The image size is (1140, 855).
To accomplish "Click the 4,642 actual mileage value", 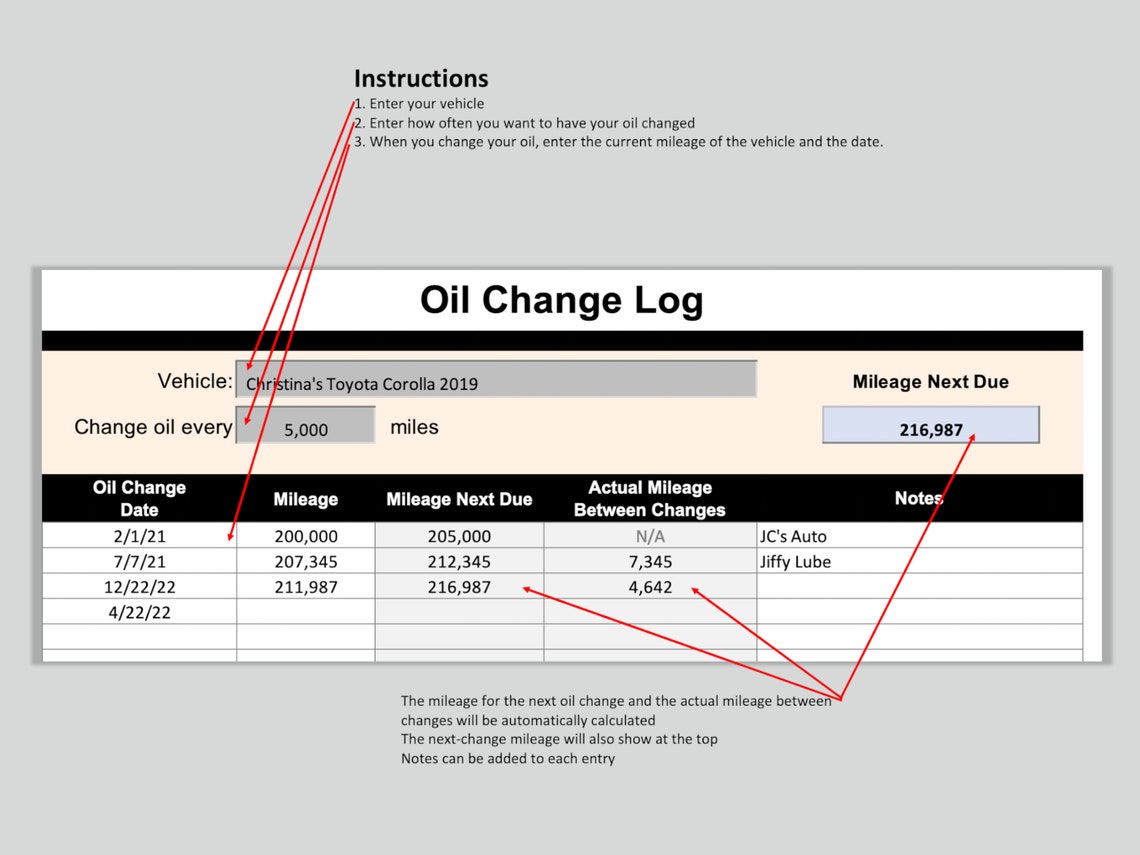I will (x=649, y=587).
